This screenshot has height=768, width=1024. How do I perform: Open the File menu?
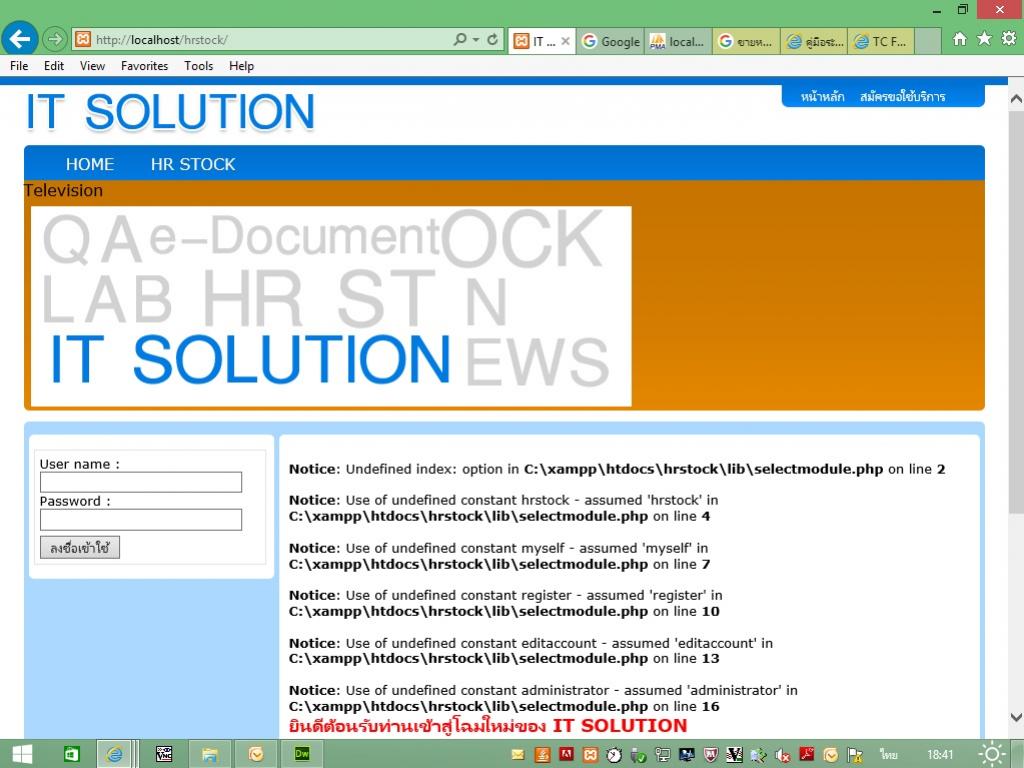click(19, 66)
